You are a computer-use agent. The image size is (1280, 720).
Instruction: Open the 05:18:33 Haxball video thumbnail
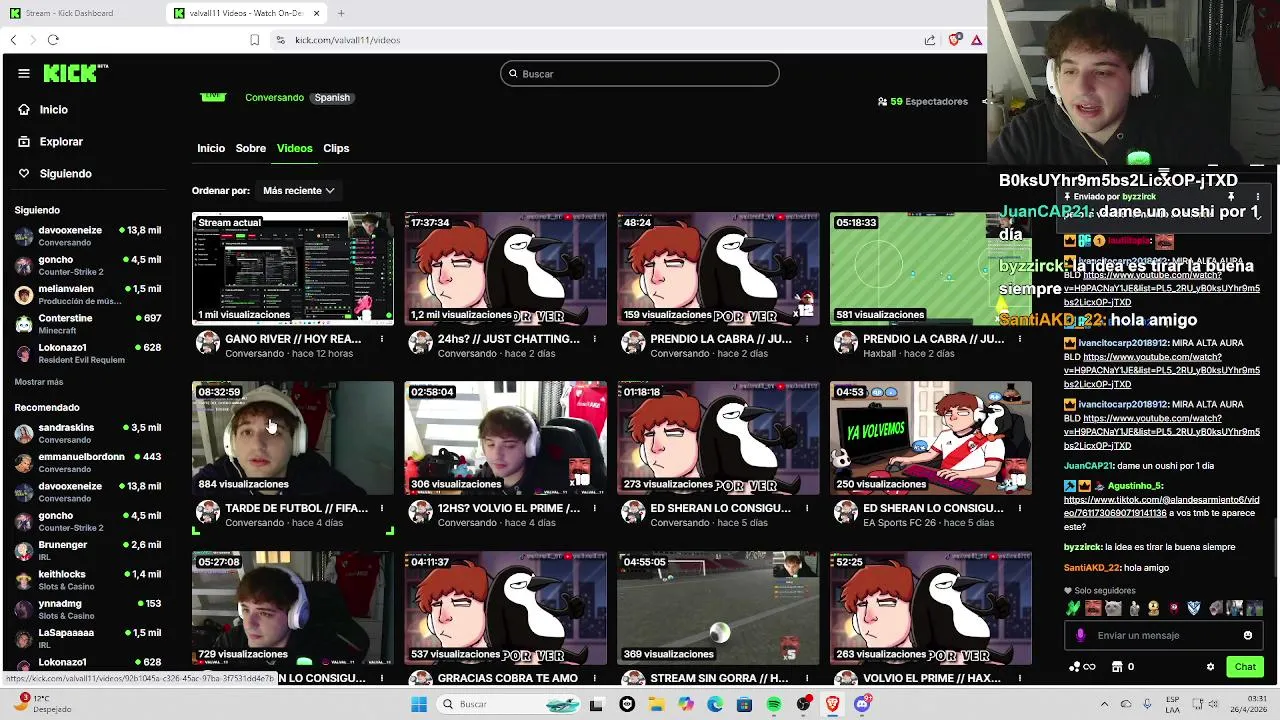coord(930,268)
